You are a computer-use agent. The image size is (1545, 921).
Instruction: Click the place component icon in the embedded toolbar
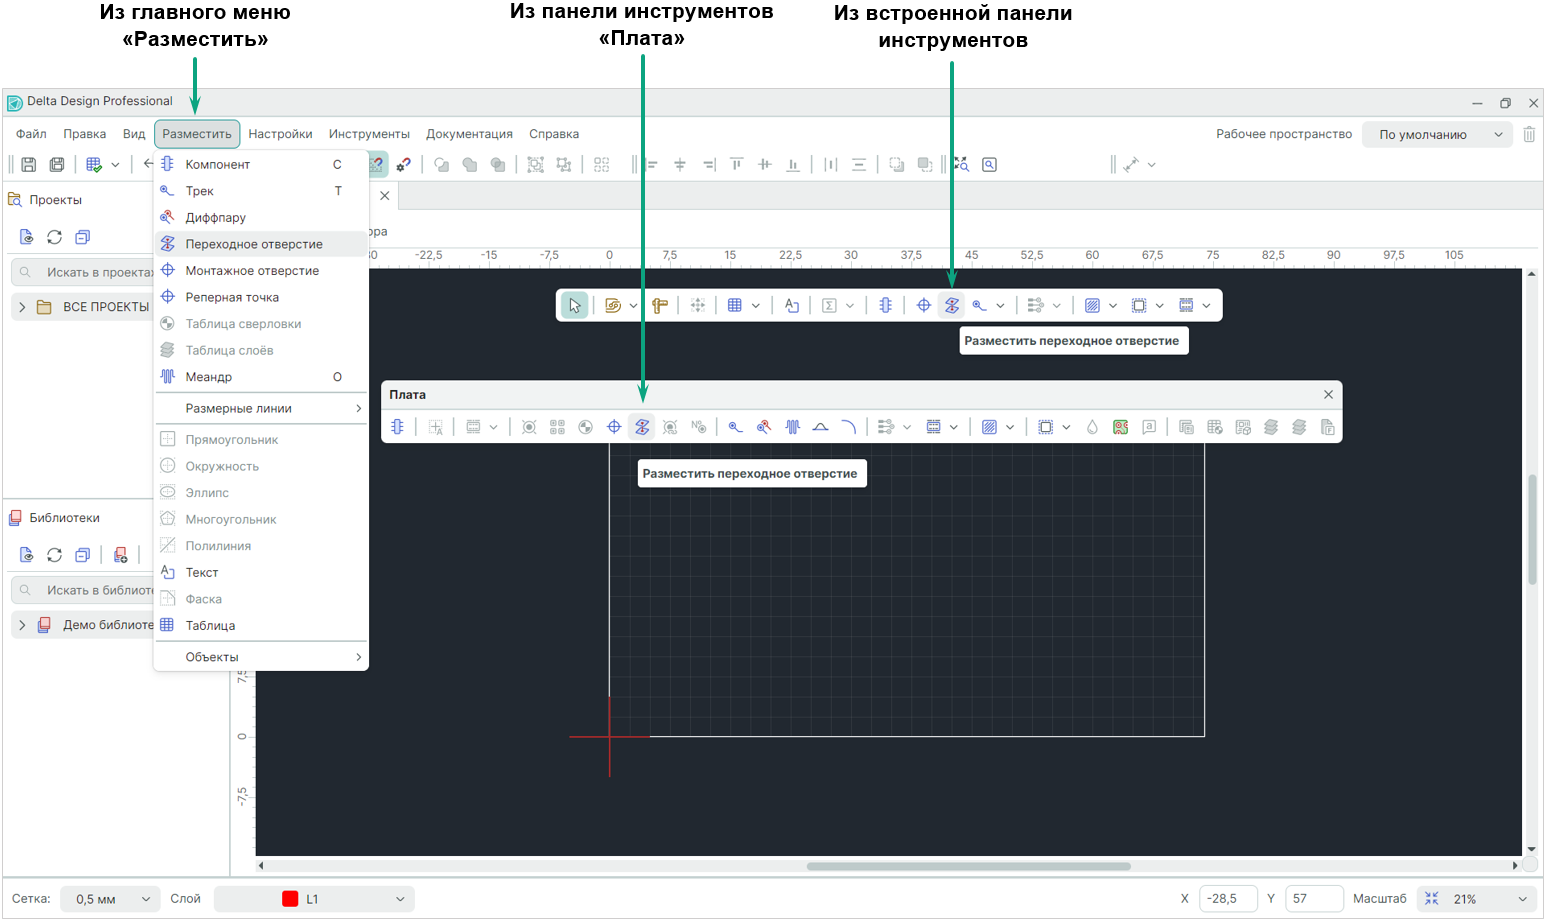tap(885, 306)
